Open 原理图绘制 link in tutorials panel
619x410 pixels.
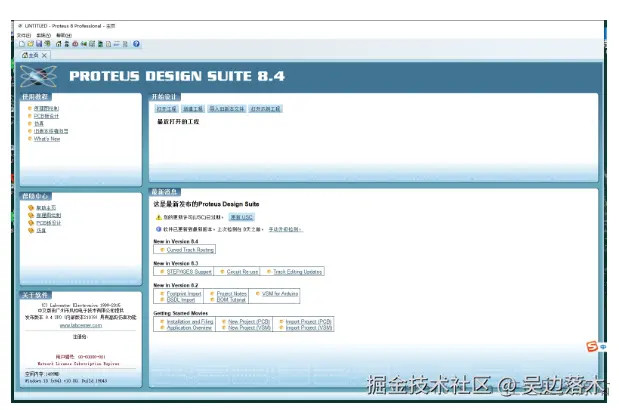(46, 108)
